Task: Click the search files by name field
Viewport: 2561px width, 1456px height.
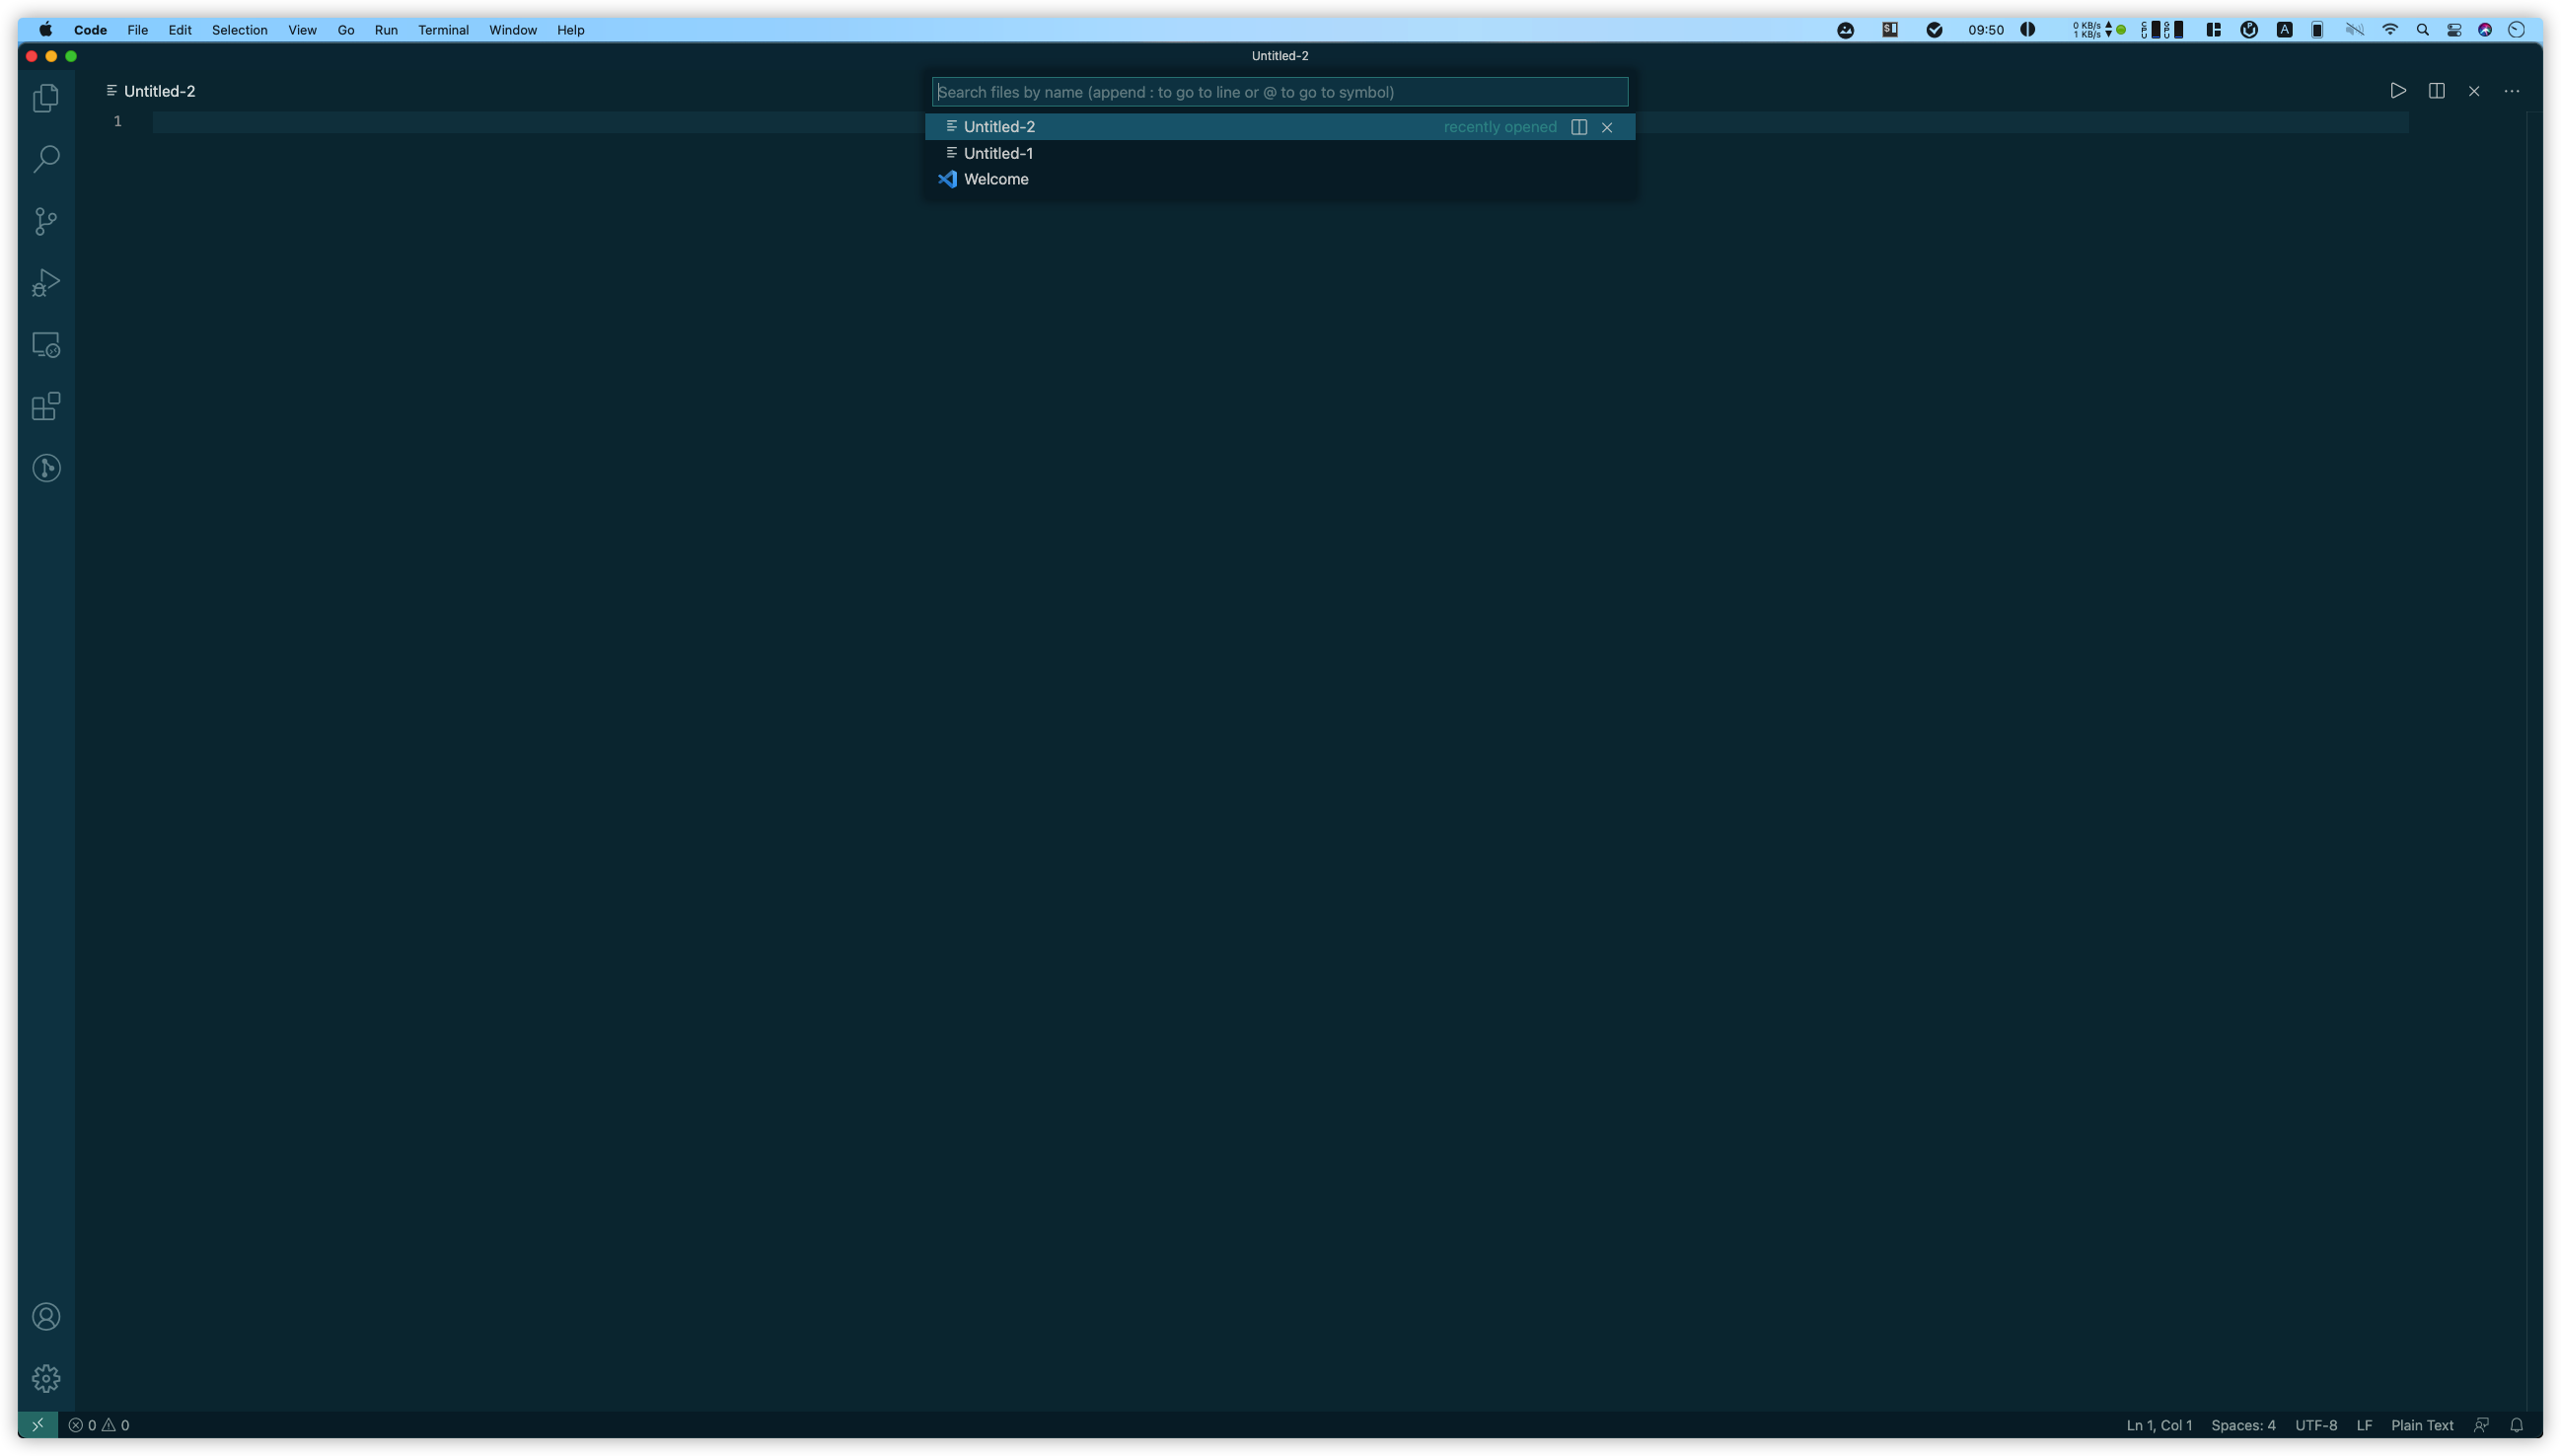Action: (x=1280, y=92)
